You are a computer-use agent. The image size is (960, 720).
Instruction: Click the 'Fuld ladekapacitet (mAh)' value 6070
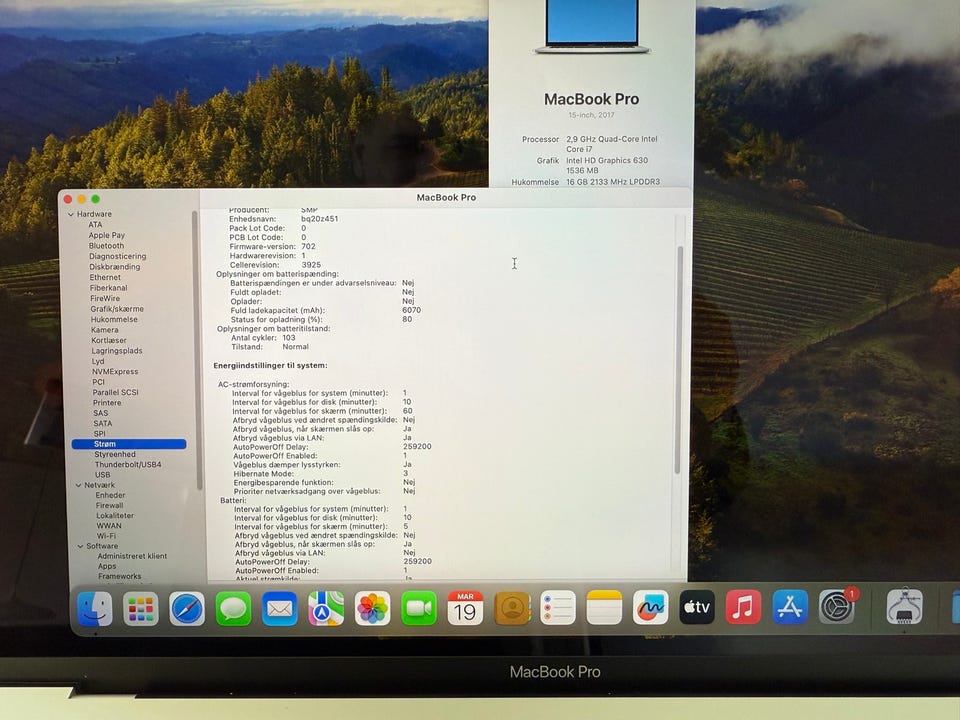411,310
